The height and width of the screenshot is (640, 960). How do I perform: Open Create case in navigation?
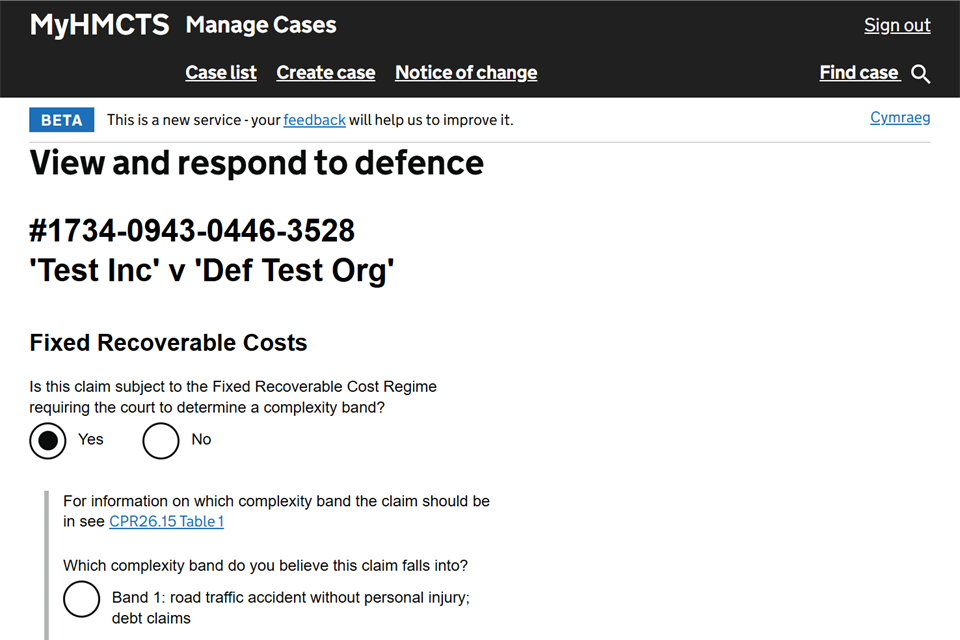[x=326, y=73]
